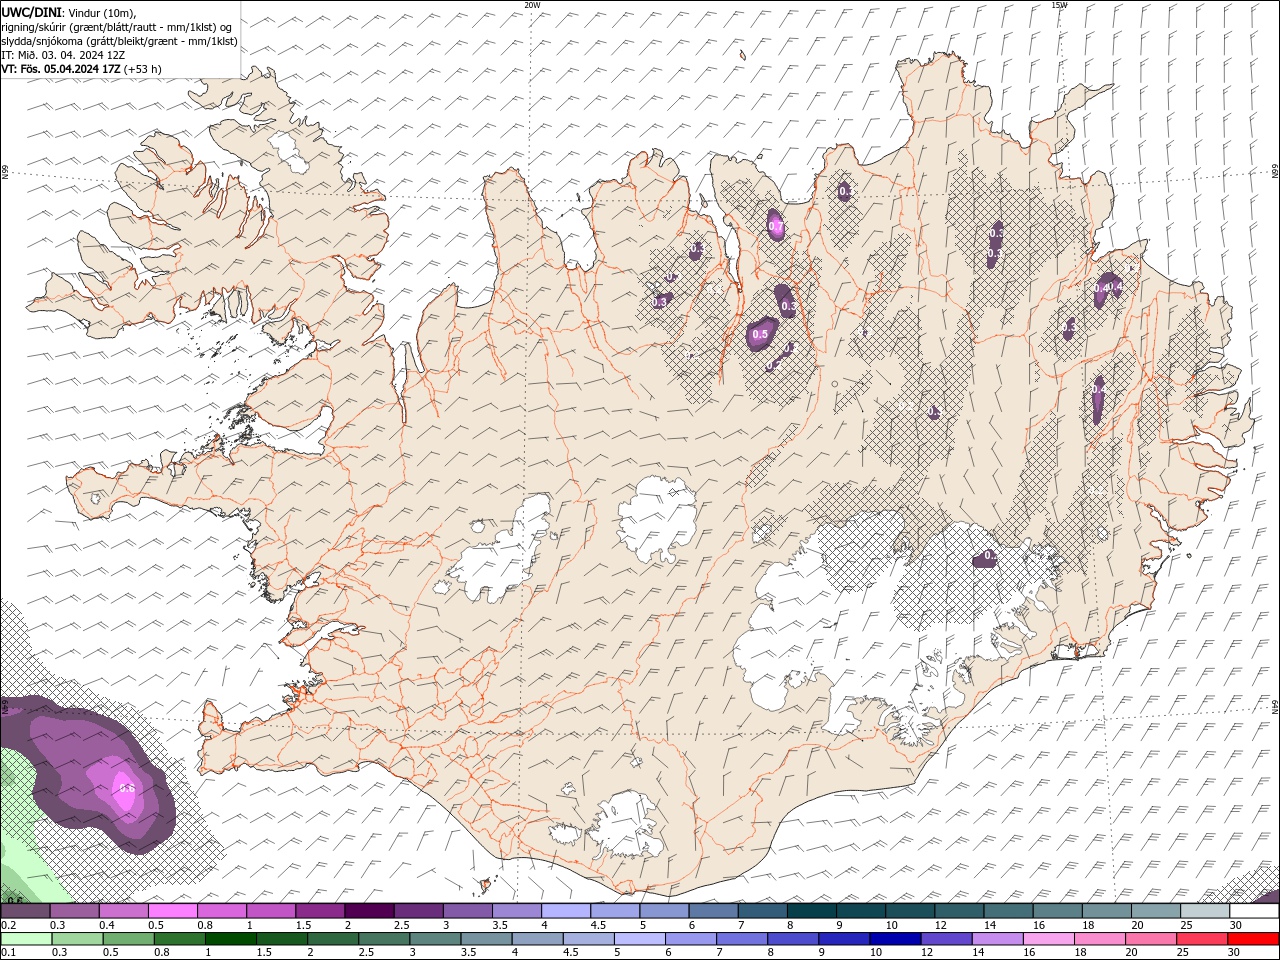Image resolution: width=1280 pixels, height=960 pixels.
Task: Click the 0.2 label of the snow legend
Action: pyautogui.click(x=7, y=925)
